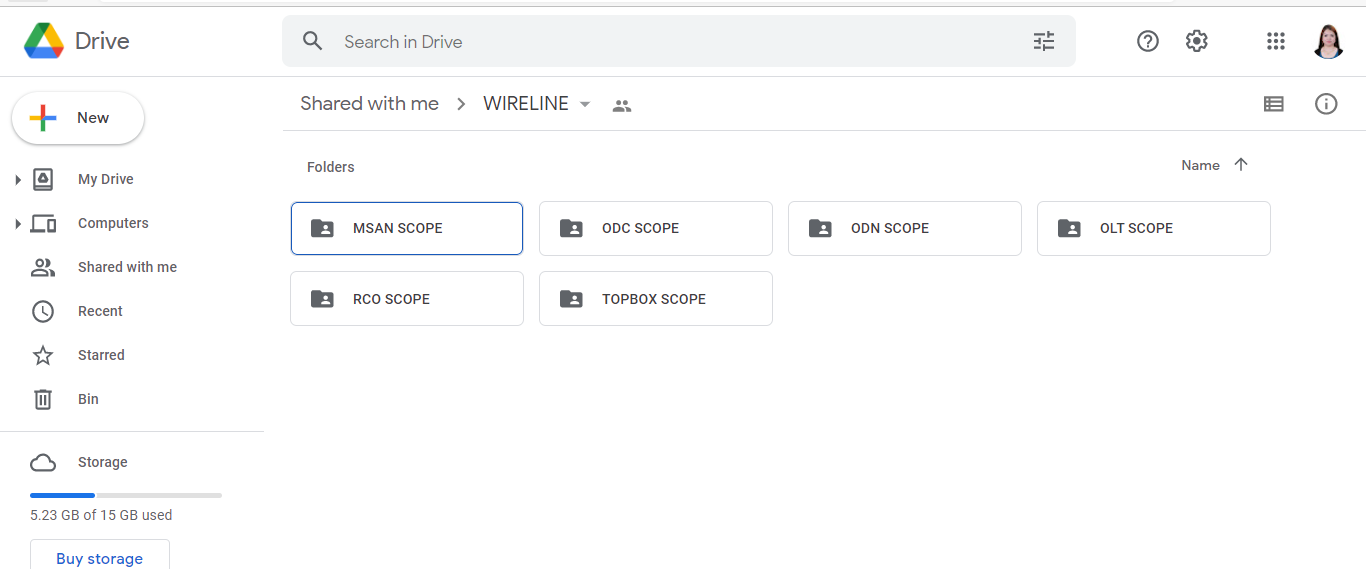Screen dimensions: 1366x569
Task: Open the Help menu icon
Action: click(x=1148, y=41)
